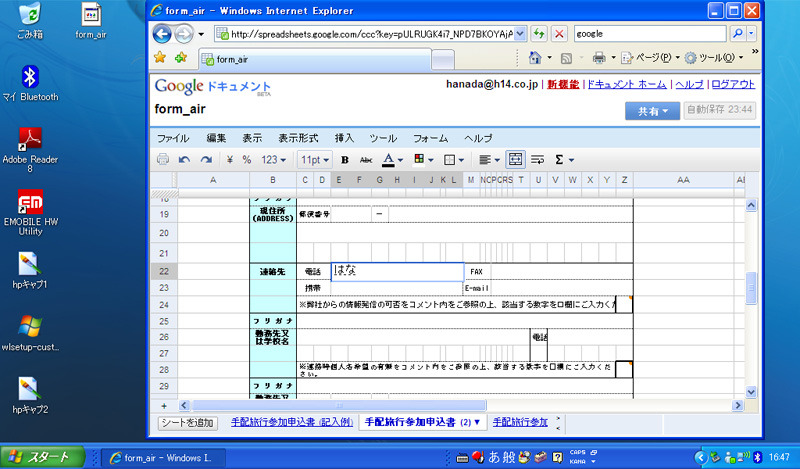Open the cell borders dropdown
Screen dimensions: 800x469
[454, 160]
